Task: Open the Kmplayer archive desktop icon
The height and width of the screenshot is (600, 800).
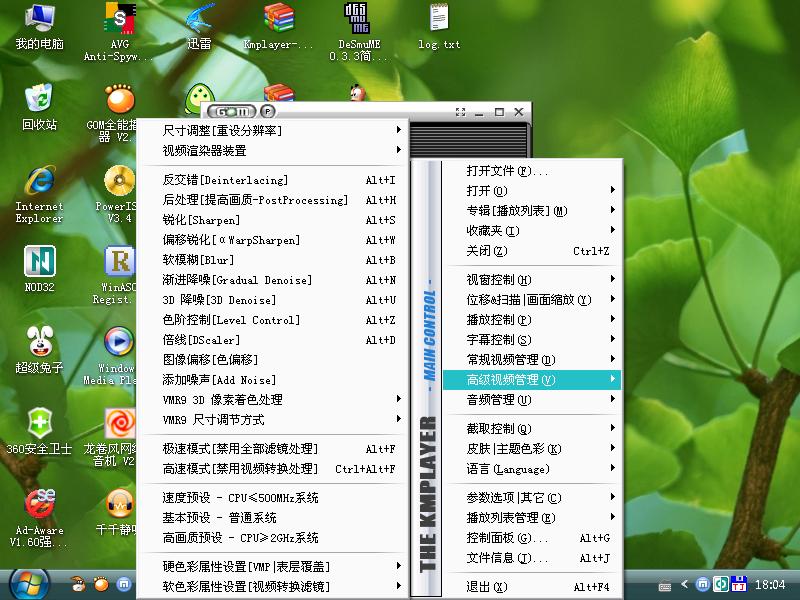Action: click(279, 26)
